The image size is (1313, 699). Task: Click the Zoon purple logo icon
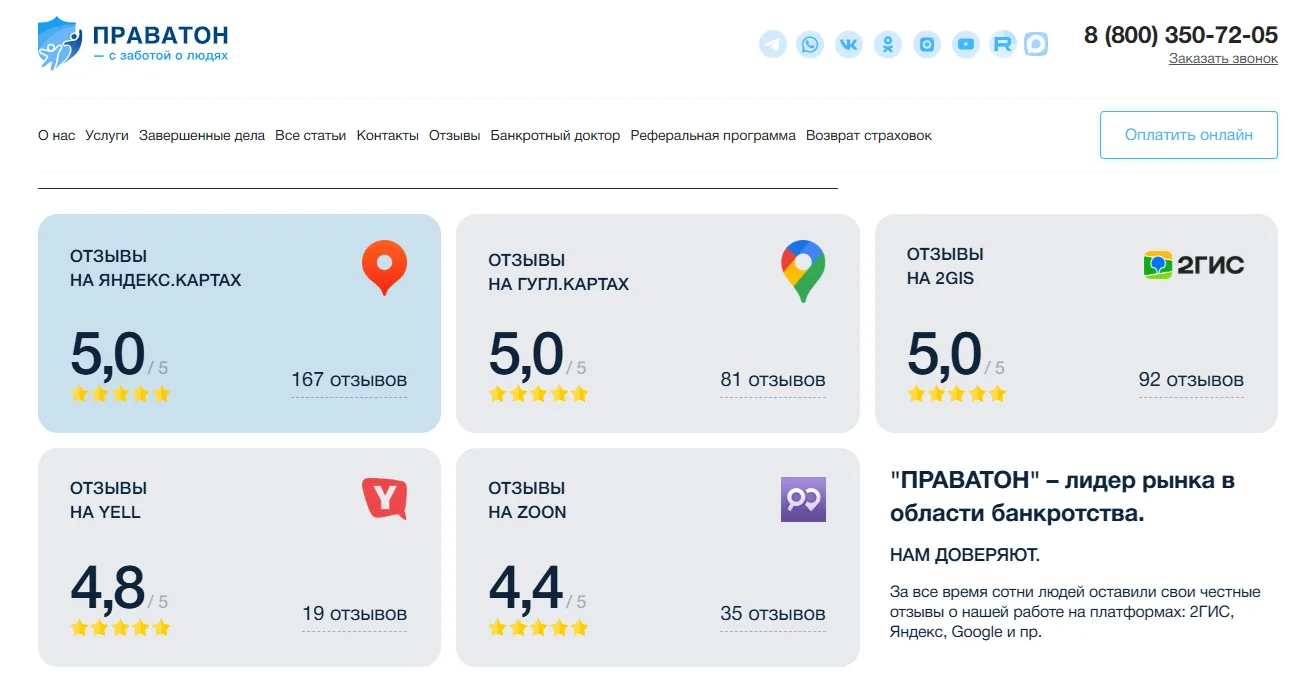pyautogui.click(x=803, y=499)
